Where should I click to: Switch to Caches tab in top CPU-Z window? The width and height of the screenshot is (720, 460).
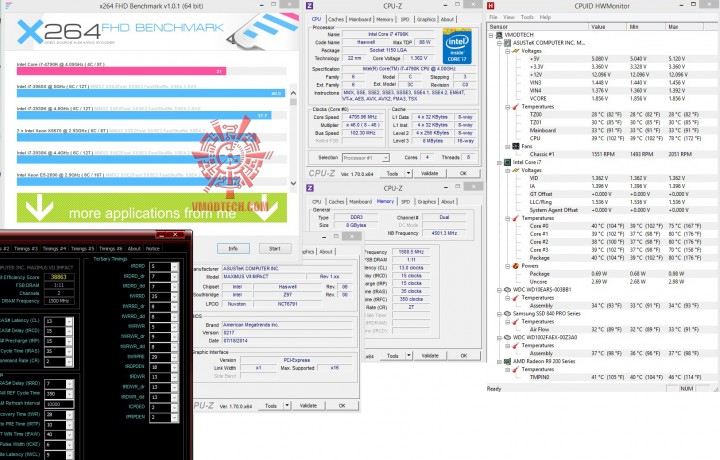point(336,19)
